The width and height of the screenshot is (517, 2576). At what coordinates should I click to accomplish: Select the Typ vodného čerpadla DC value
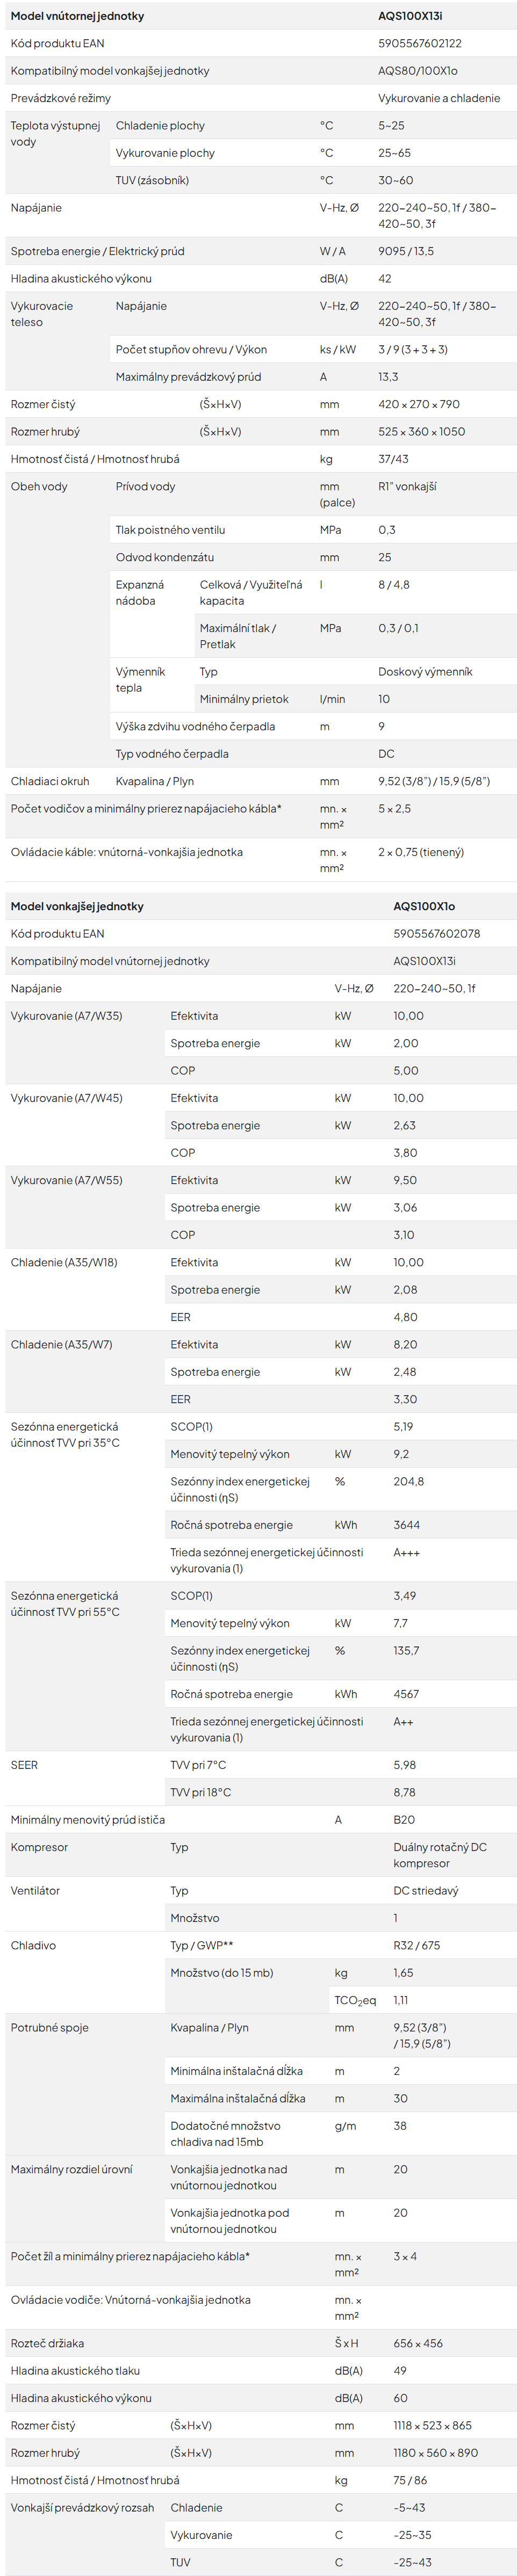(x=386, y=753)
